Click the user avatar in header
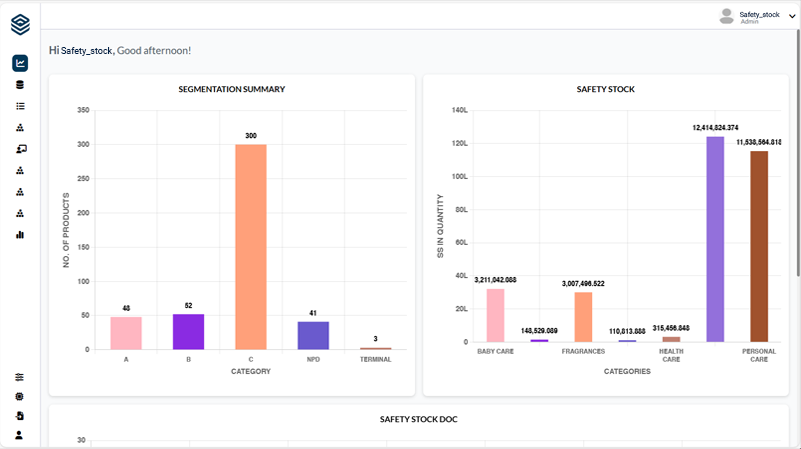The width and height of the screenshot is (801, 449). (726, 16)
